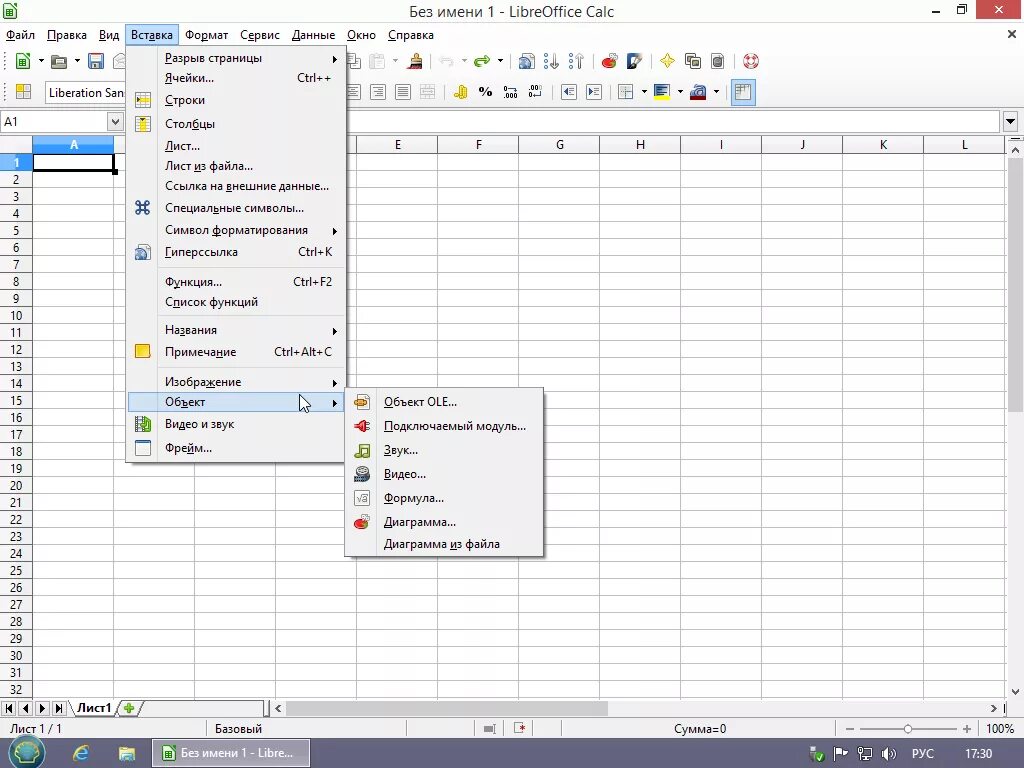Viewport: 1024px width, 768px height.
Task: Open the Формат menu
Action: click(206, 35)
